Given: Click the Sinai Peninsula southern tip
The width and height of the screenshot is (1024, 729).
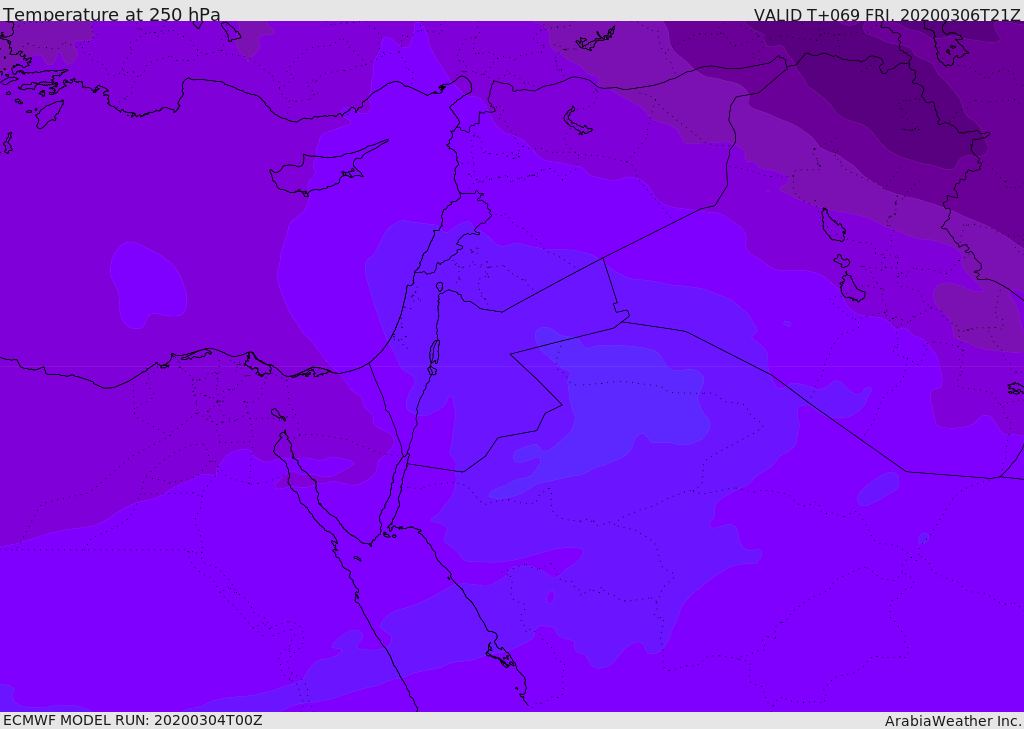Looking at the screenshot, I should [x=370, y=544].
